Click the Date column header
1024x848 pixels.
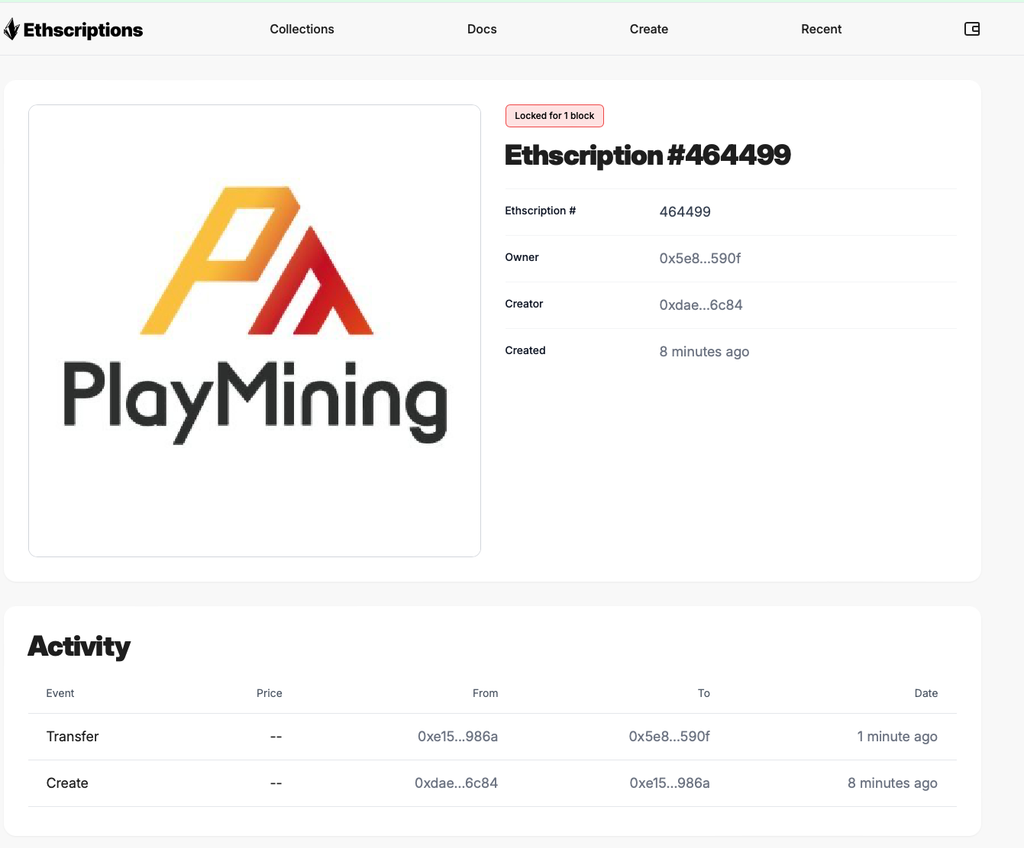coord(926,693)
